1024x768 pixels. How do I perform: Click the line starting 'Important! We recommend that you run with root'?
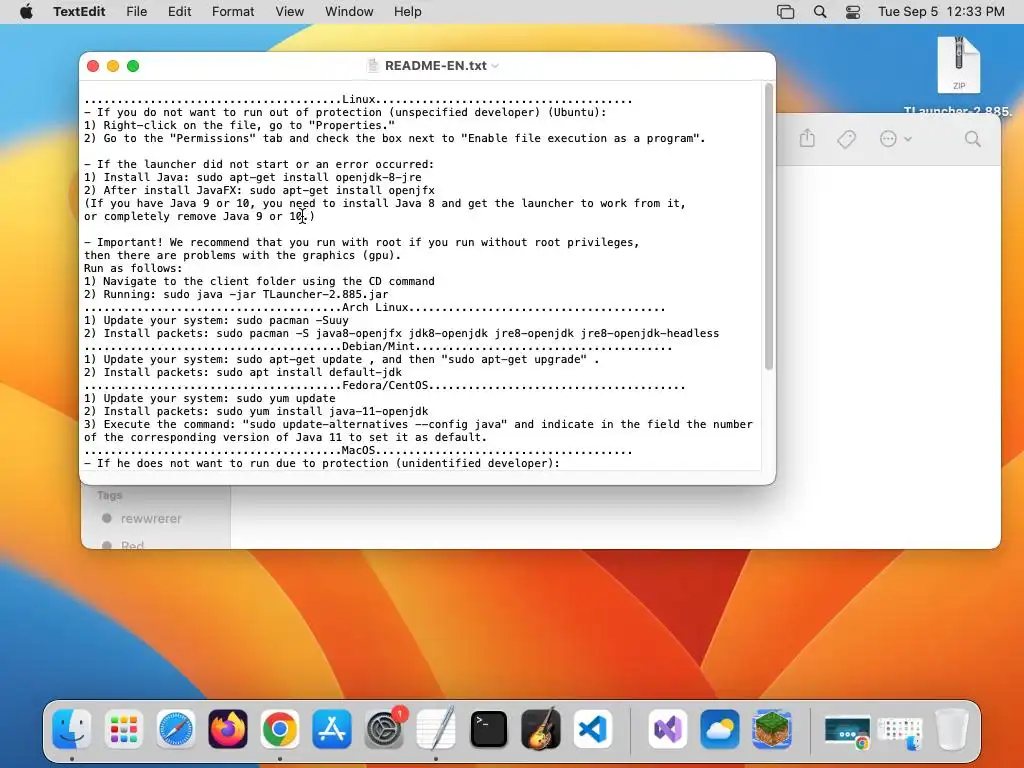[361, 242]
